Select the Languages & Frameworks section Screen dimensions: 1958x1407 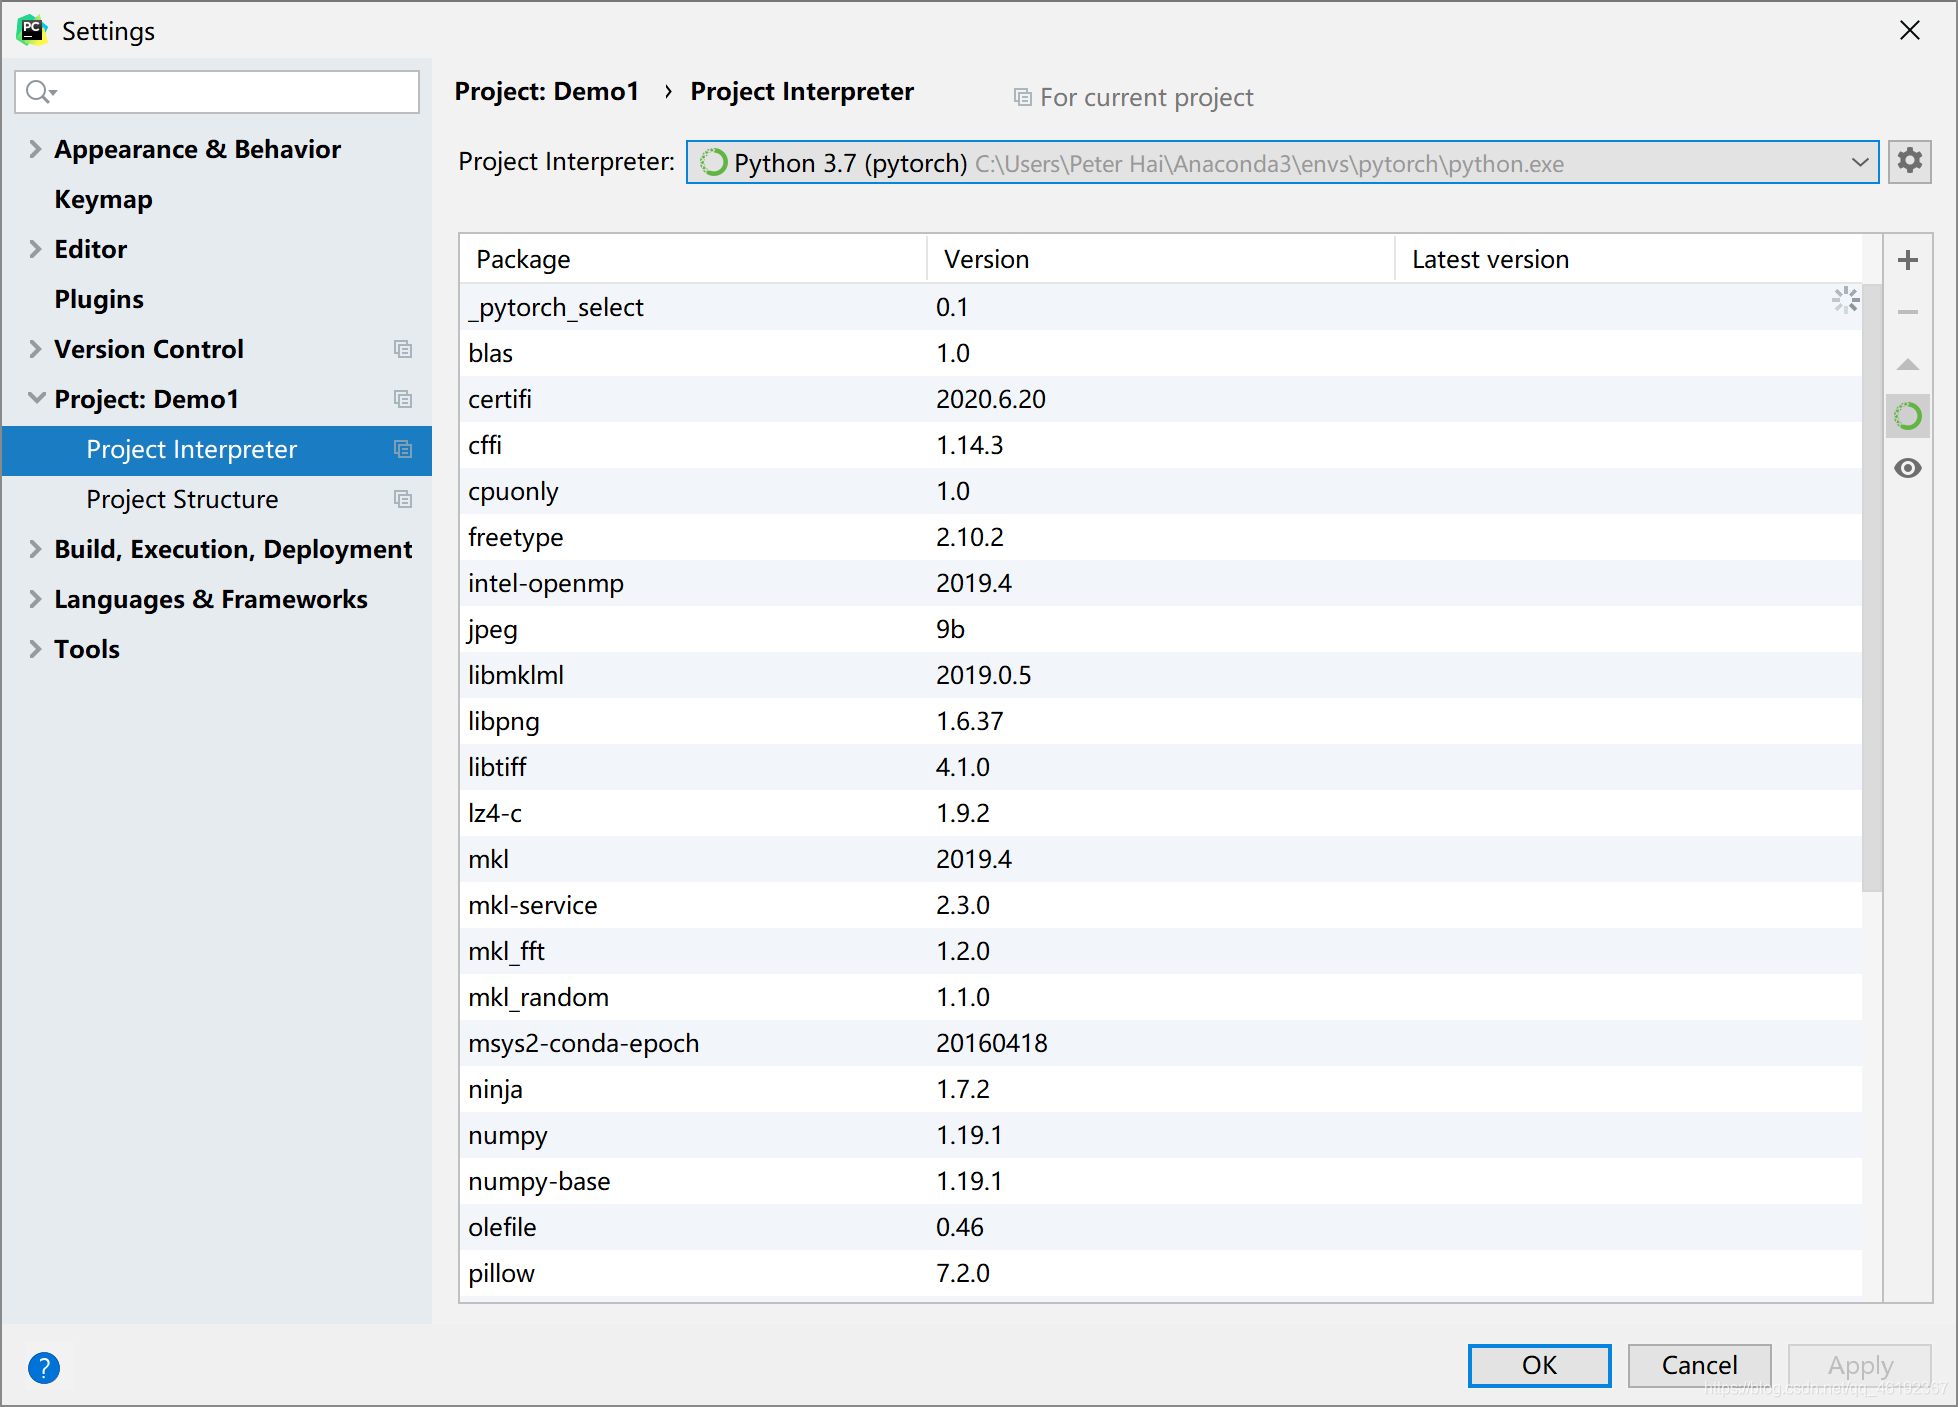[x=210, y=597]
